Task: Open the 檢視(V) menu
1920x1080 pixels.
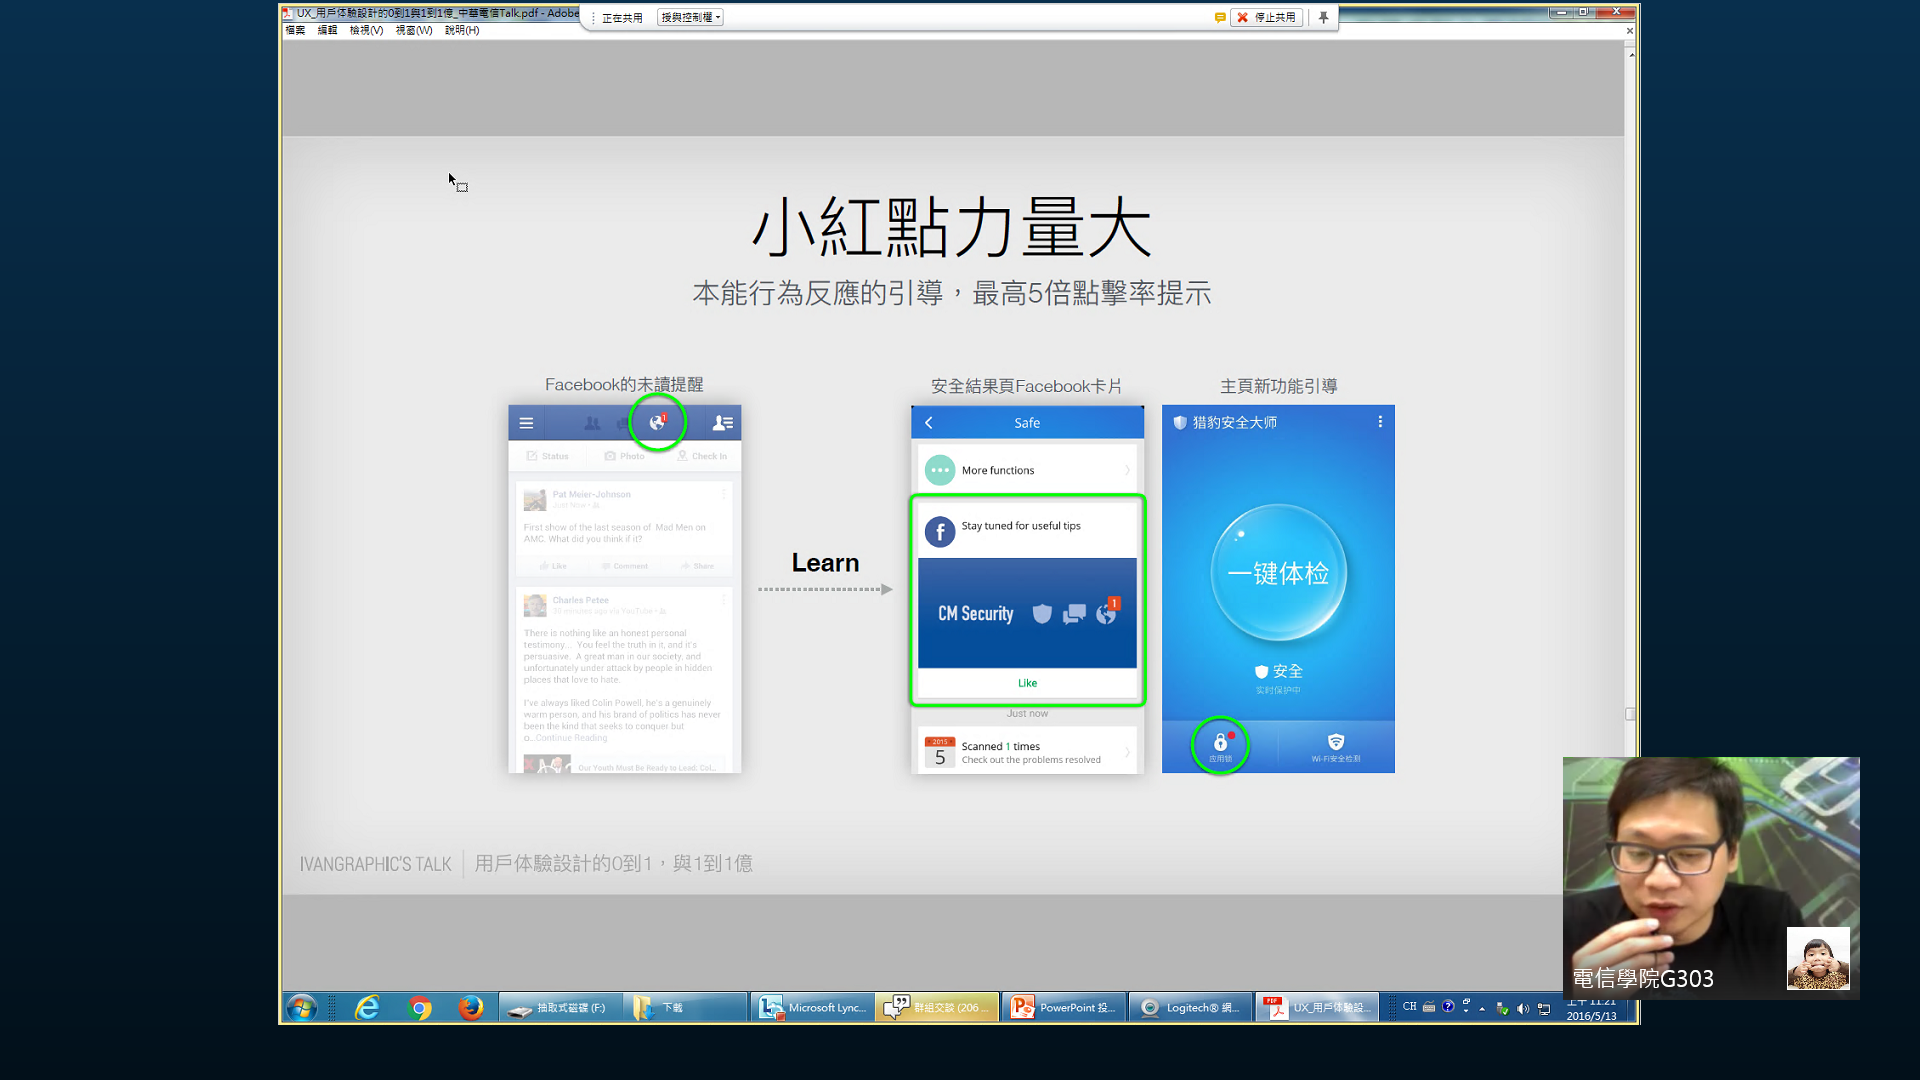Action: click(x=366, y=30)
